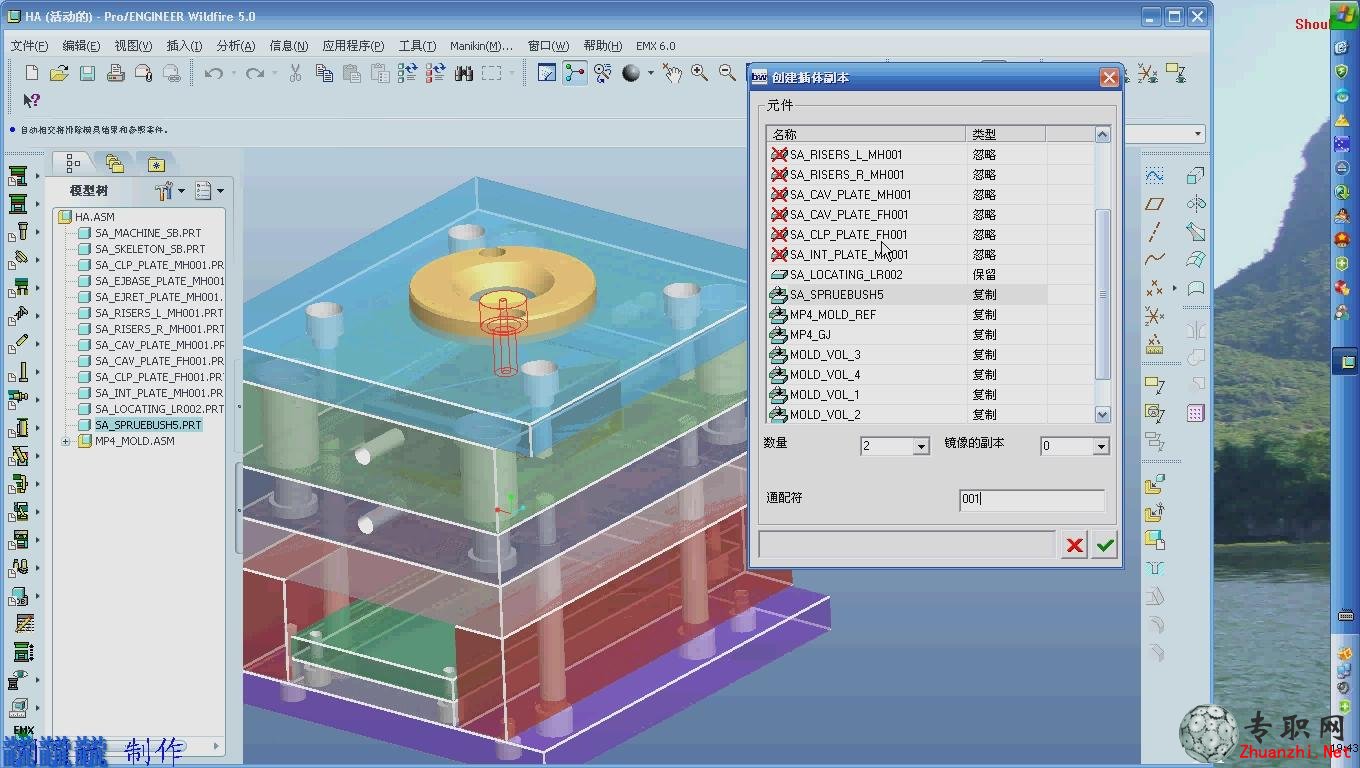Switch to the Favorites navigator tab
This screenshot has width=1360, height=768.
[155, 163]
